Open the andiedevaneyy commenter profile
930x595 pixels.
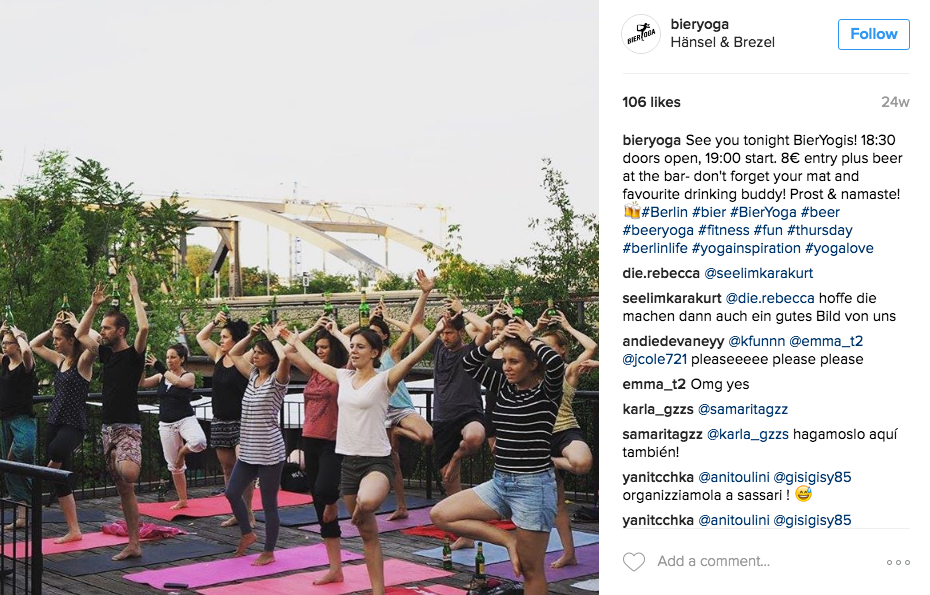click(x=673, y=341)
